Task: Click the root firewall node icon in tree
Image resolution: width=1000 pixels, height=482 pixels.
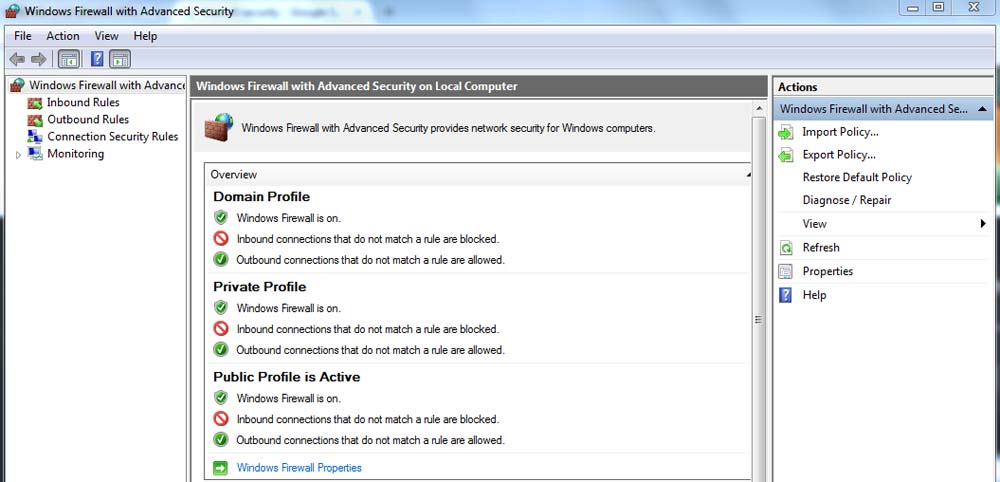Action: 18,85
